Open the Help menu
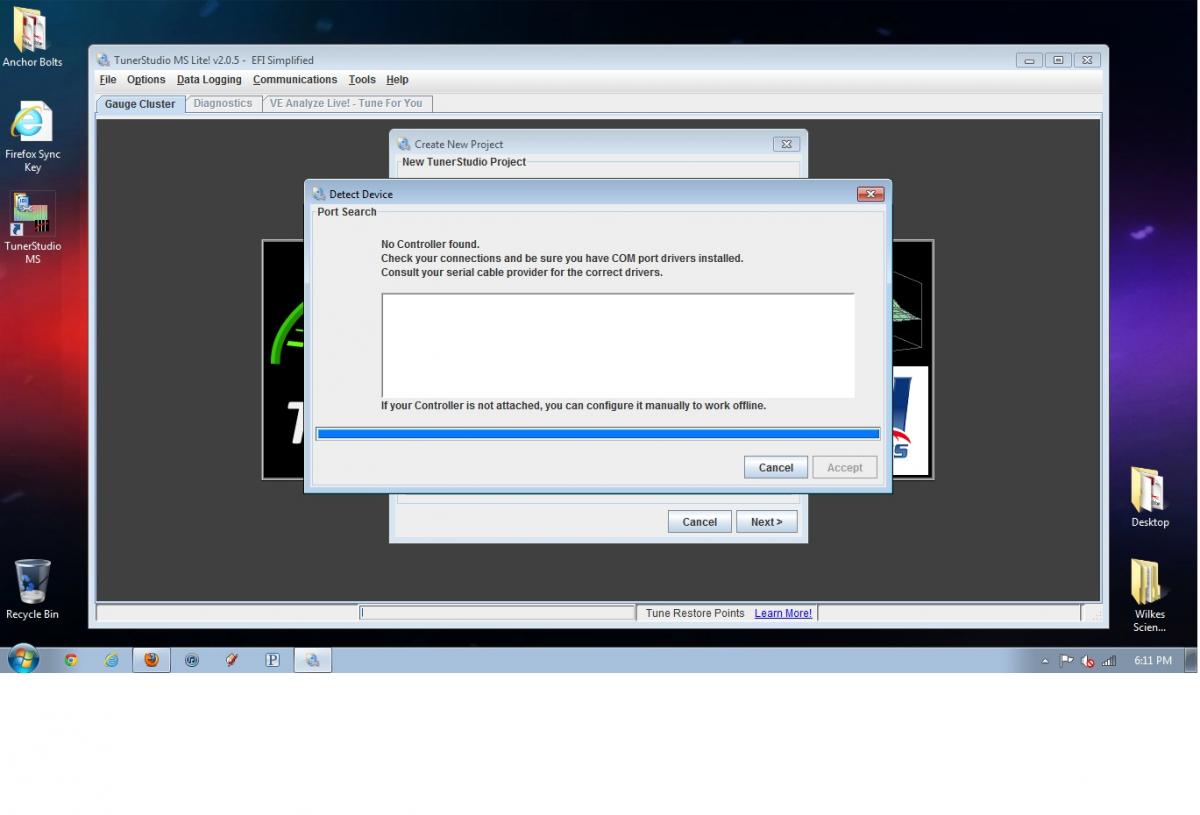1200x815 pixels. (x=397, y=80)
